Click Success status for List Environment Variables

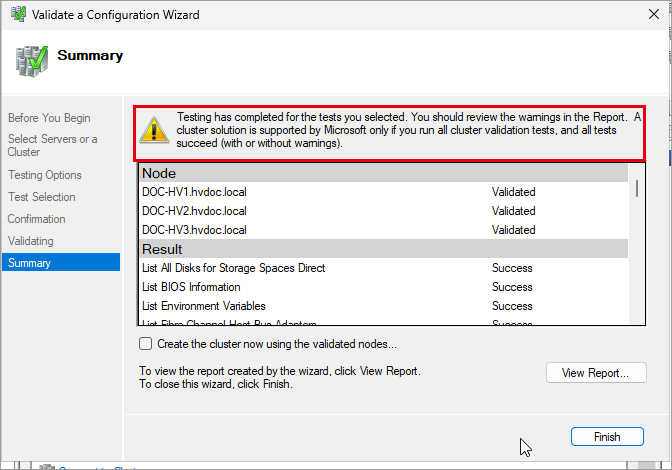click(x=512, y=306)
